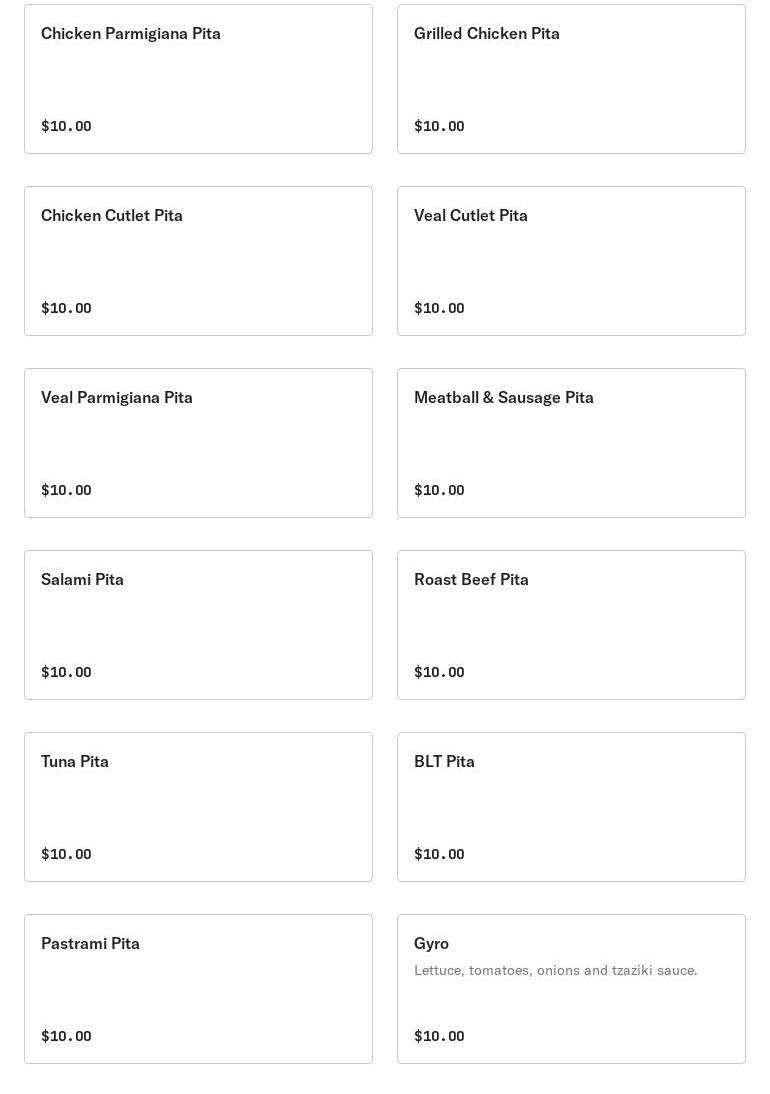Click the Tuna Pita price label
Screen dimensions: 770x1094
[x=66, y=854]
